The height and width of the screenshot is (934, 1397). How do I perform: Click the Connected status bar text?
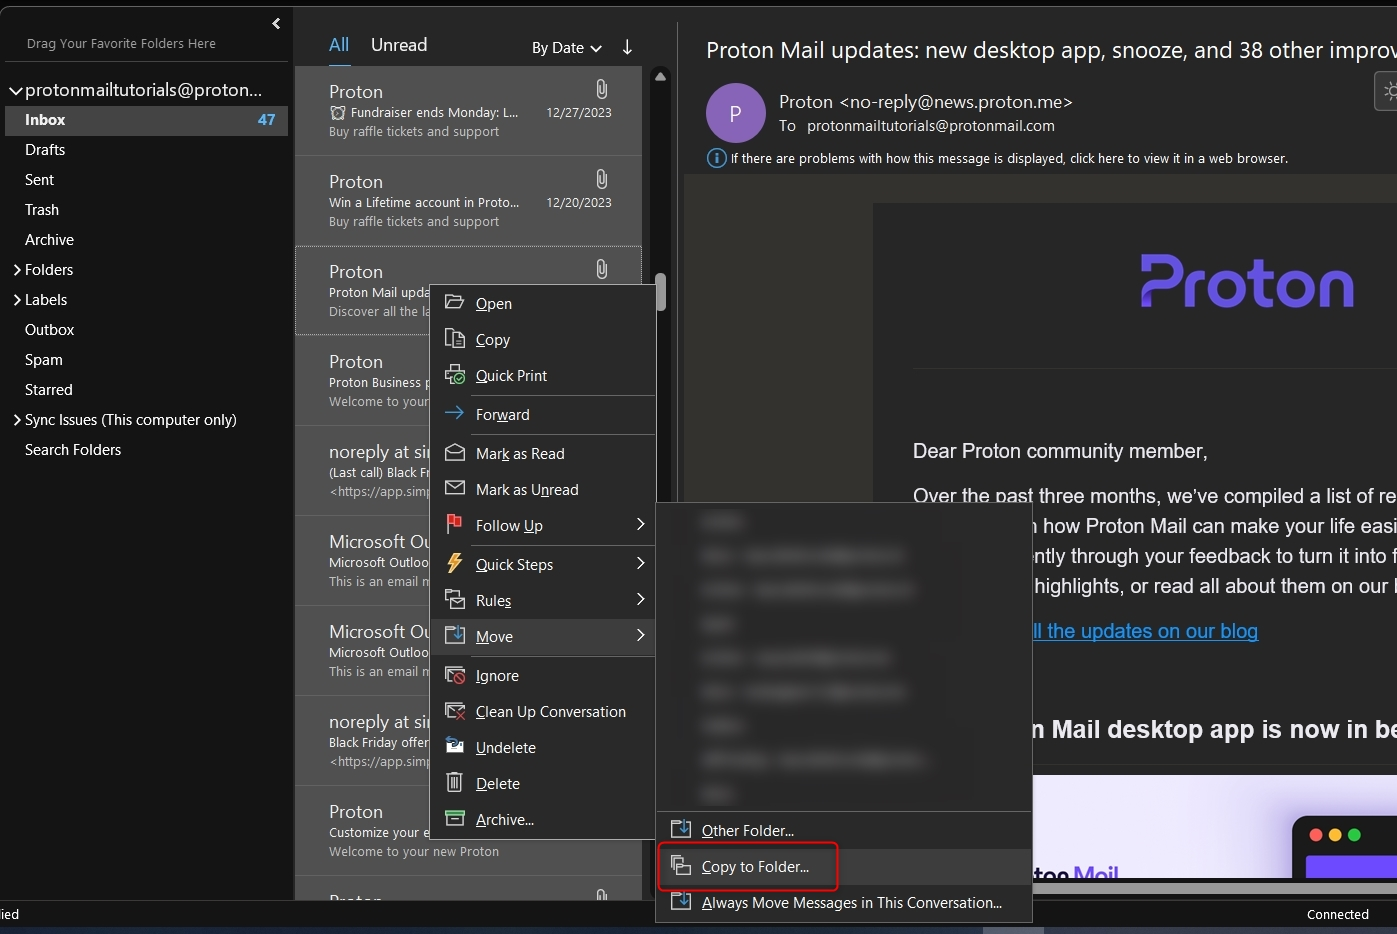pos(1337,914)
